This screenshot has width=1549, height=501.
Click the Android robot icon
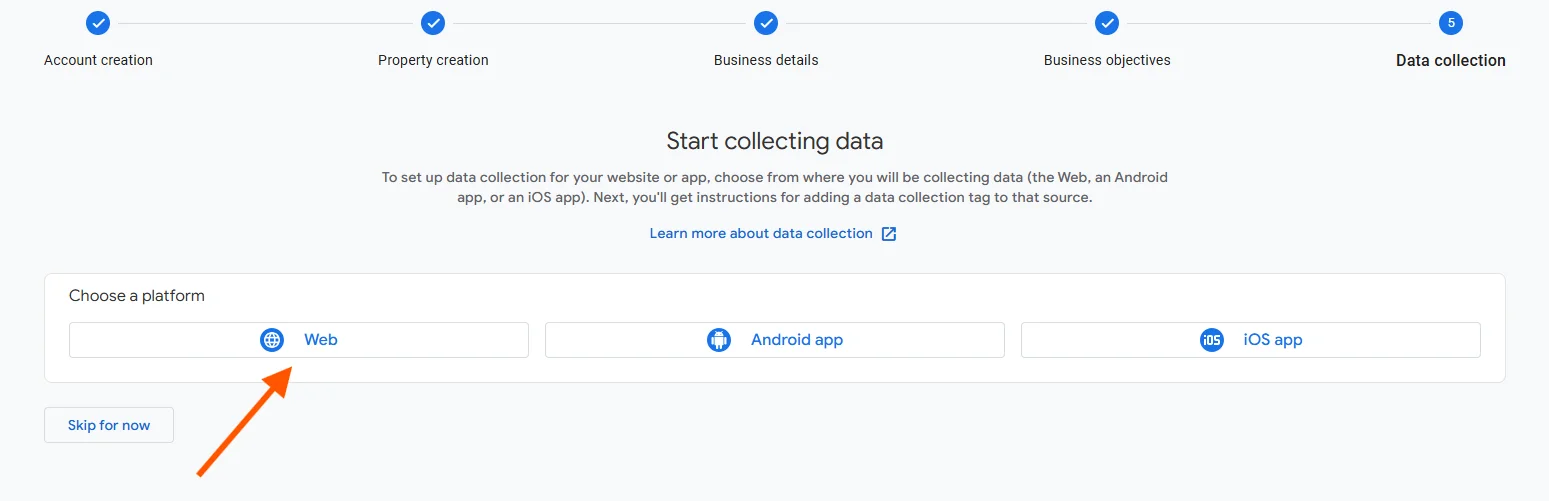(x=719, y=340)
